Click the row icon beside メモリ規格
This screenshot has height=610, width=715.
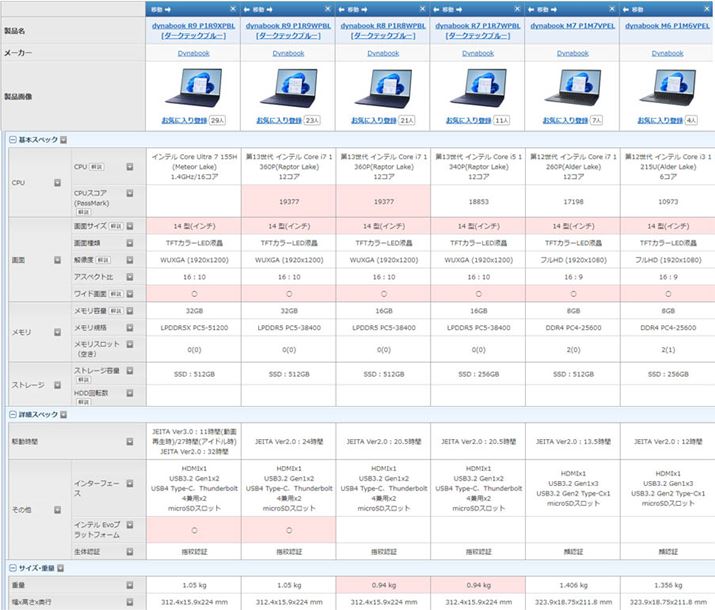pos(129,327)
